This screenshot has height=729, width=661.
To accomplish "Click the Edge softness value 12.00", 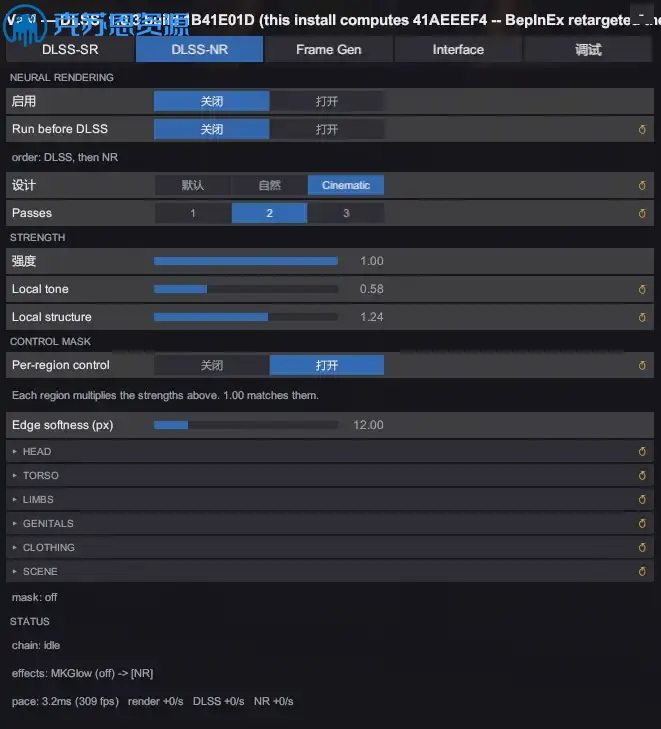I will coord(368,425).
